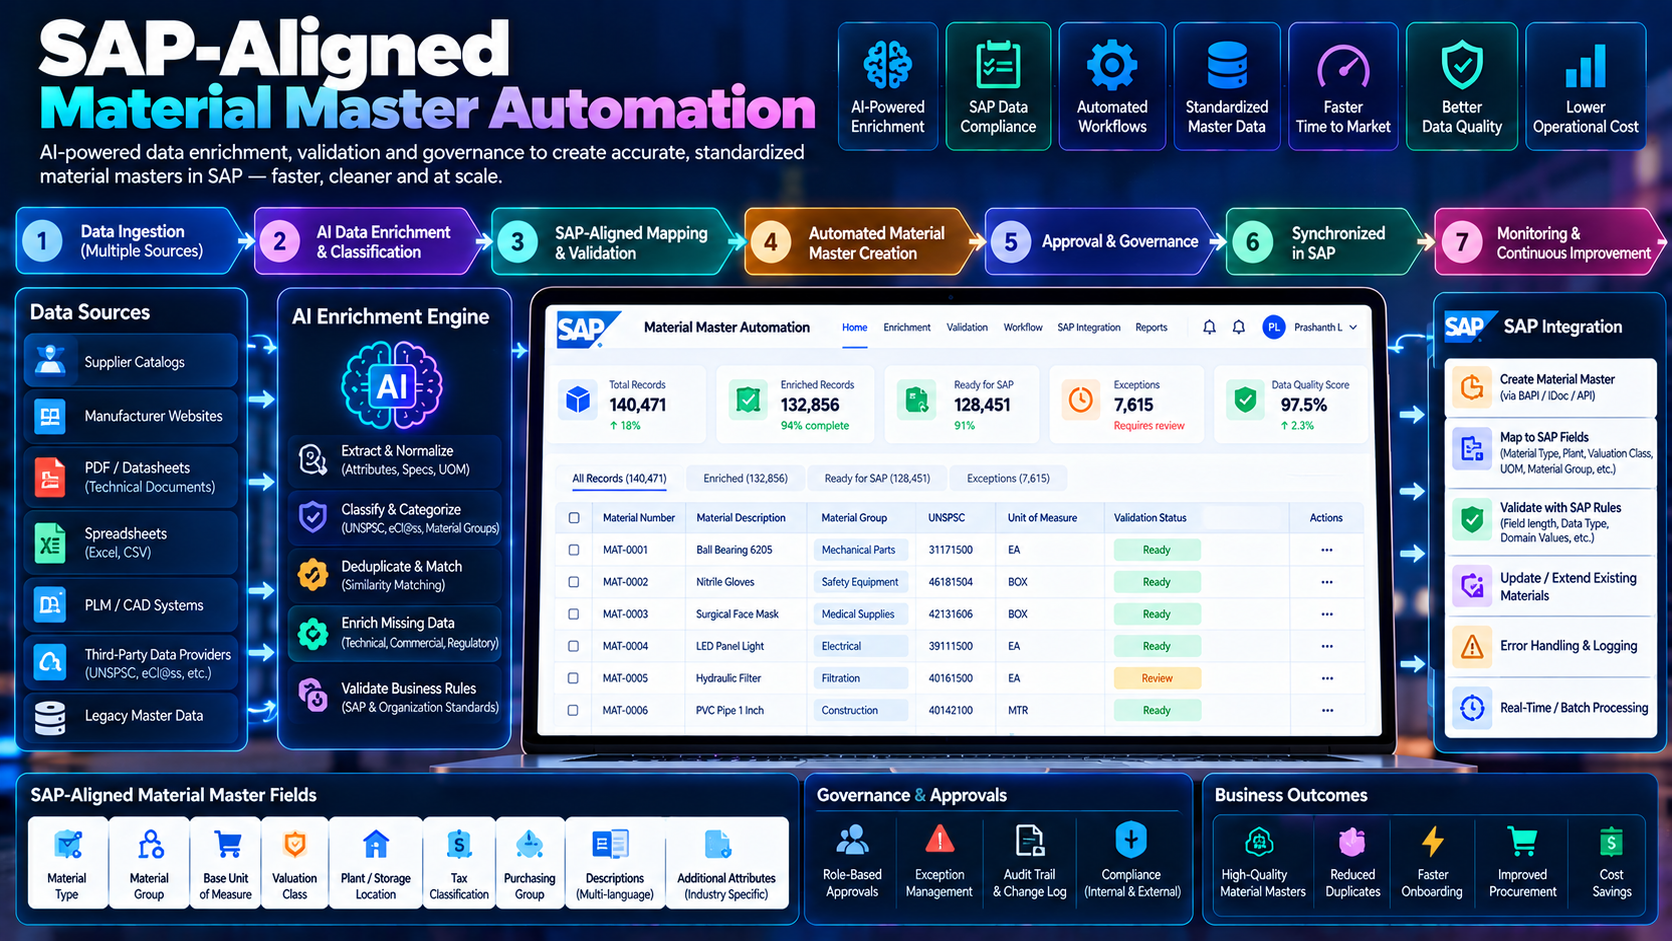Open actions menu for PVC Pipe 1 Inch

pyautogui.click(x=1327, y=710)
